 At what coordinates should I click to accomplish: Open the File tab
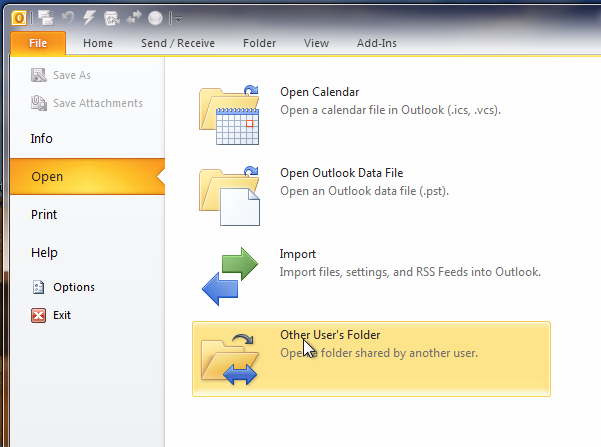[38, 43]
